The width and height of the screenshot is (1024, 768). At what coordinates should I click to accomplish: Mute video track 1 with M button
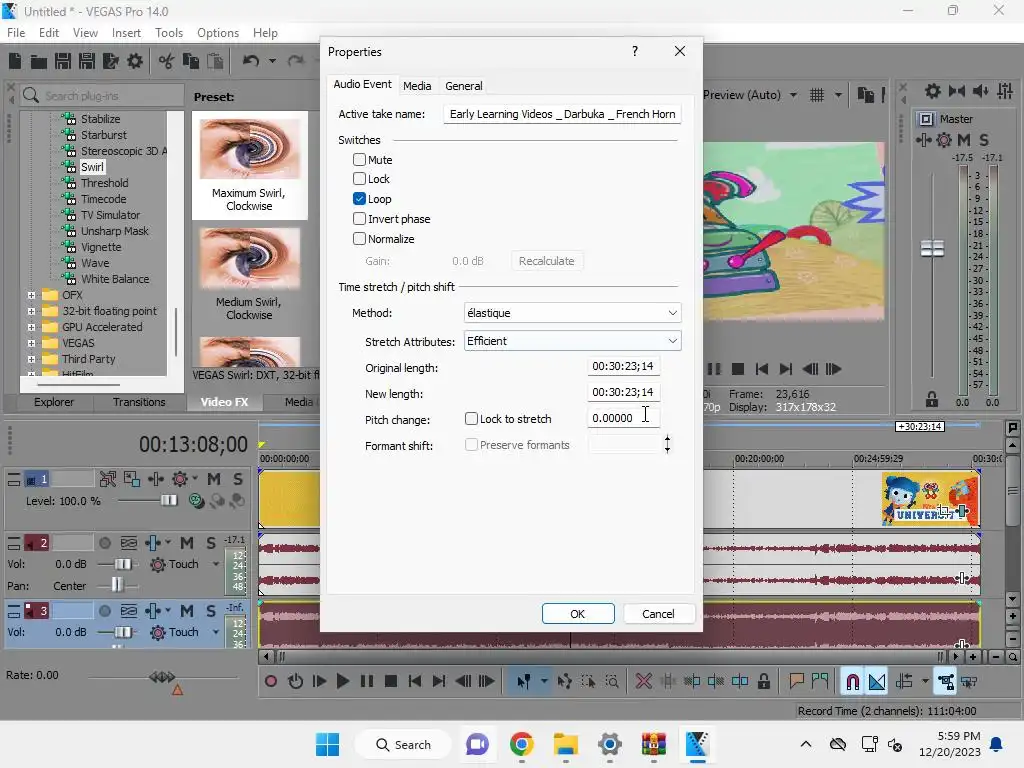(x=214, y=479)
